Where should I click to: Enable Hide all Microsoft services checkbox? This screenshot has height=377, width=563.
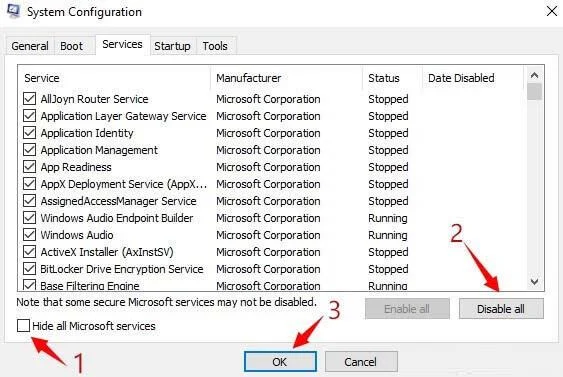23,326
